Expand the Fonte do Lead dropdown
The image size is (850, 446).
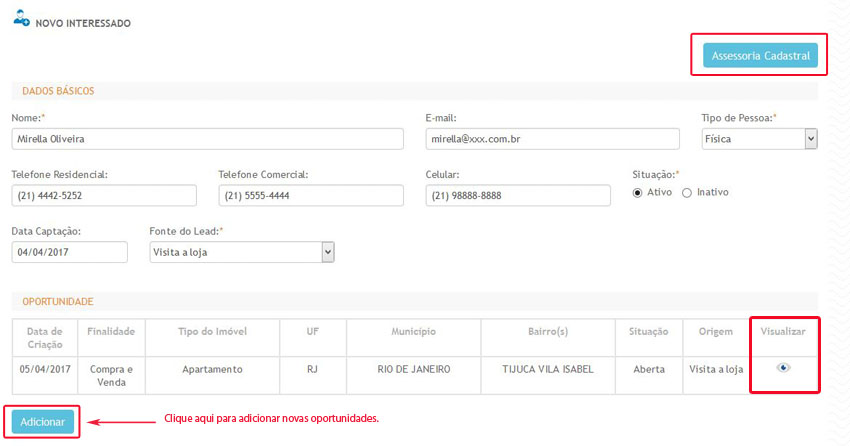[x=241, y=253]
